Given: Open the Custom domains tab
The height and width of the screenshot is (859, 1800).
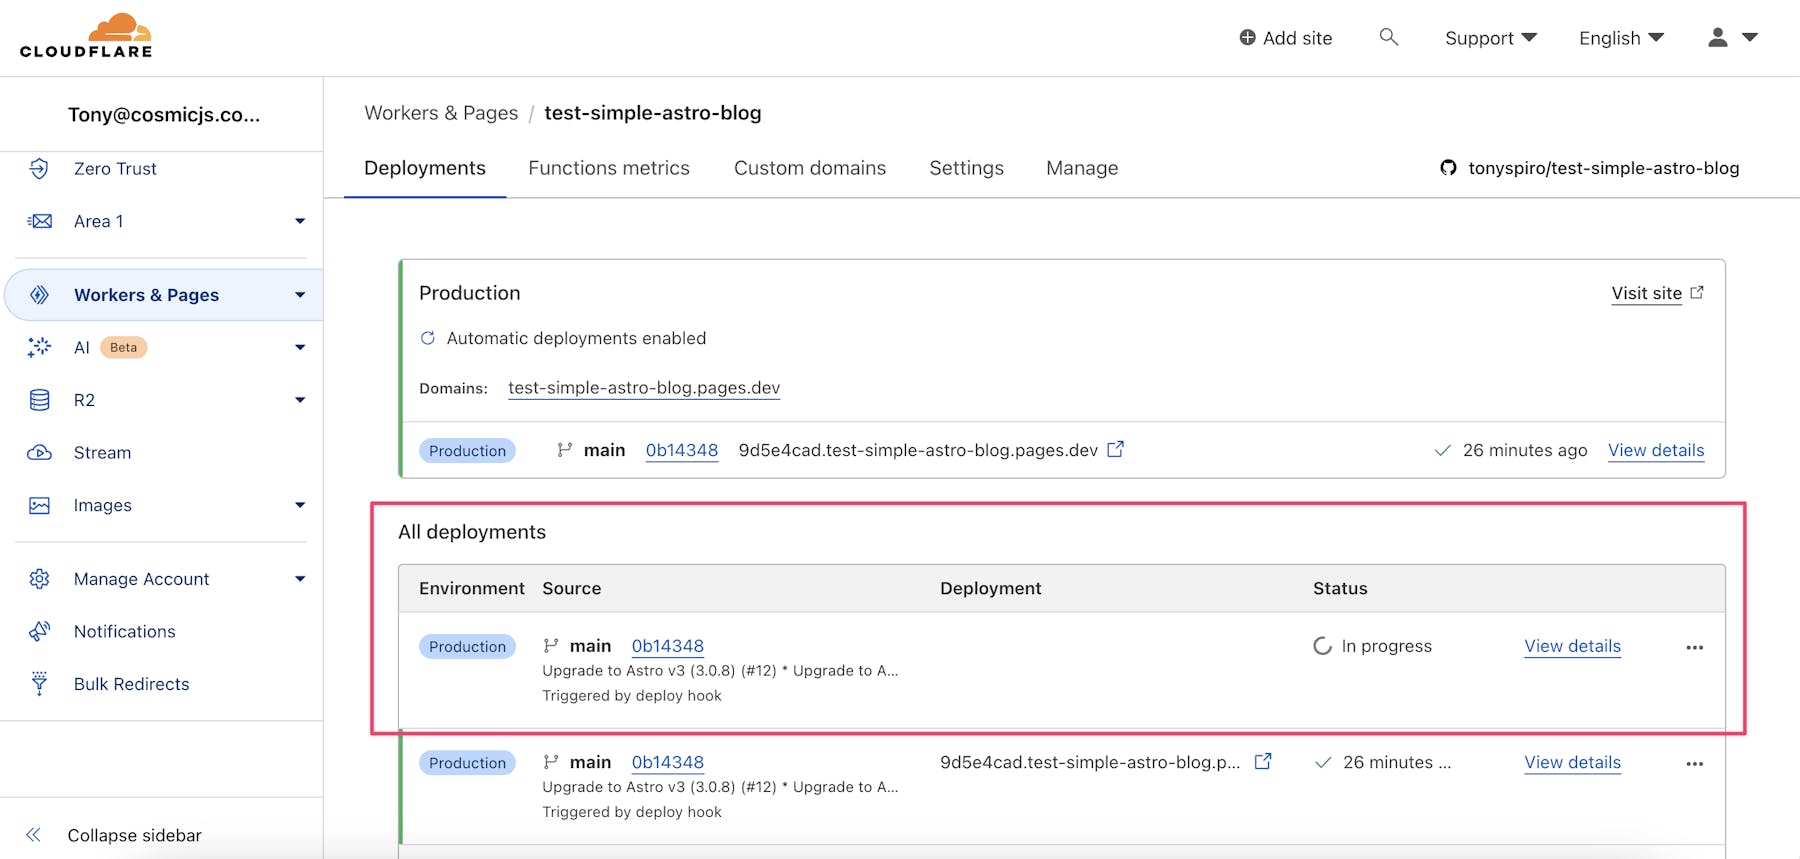Looking at the screenshot, I should click(810, 168).
